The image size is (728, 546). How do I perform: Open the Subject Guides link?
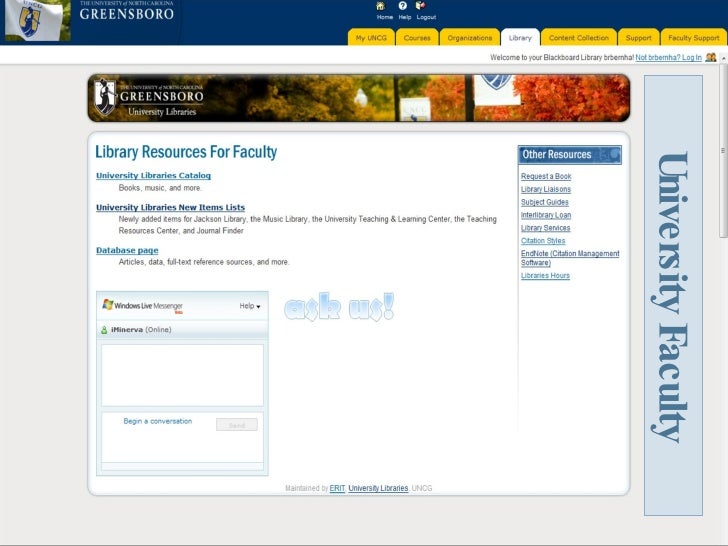coord(545,202)
